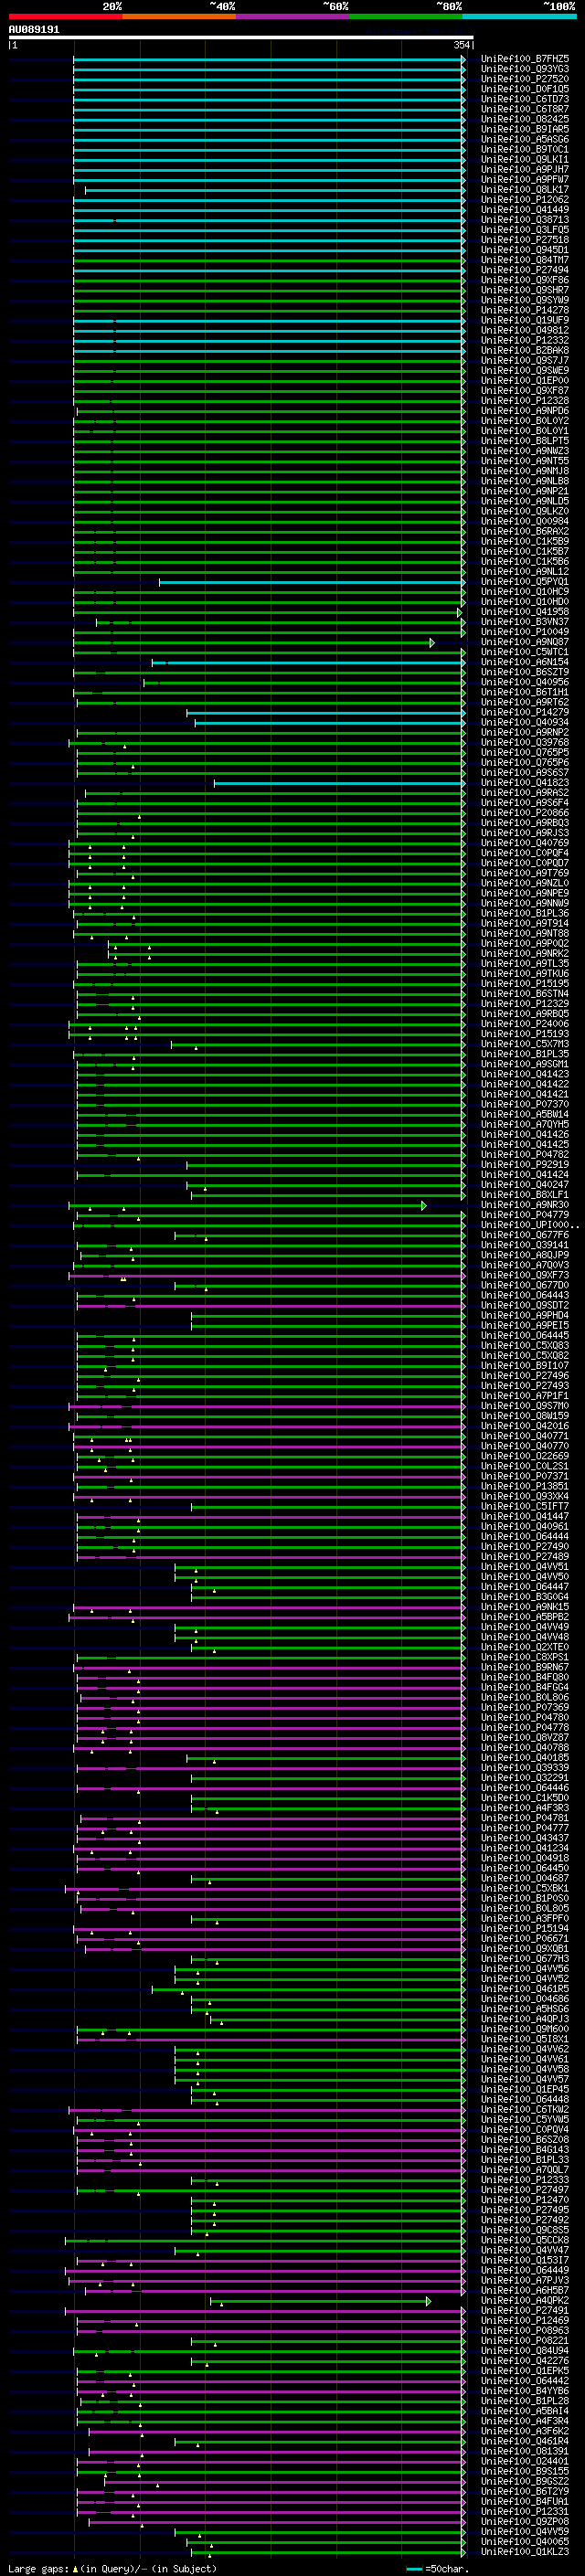Open hit UniRef100_D0F1Q5
The width and height of the screenshot is (585, 2576).
525,89
